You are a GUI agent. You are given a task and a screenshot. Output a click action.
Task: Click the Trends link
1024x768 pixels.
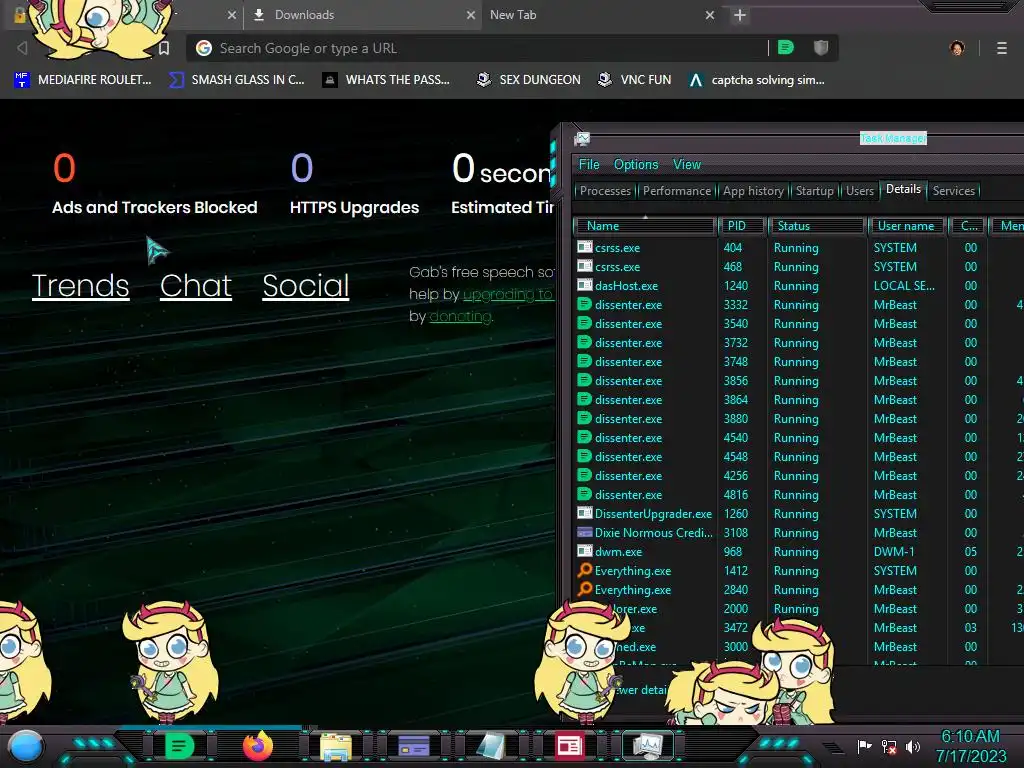point(80,286)
